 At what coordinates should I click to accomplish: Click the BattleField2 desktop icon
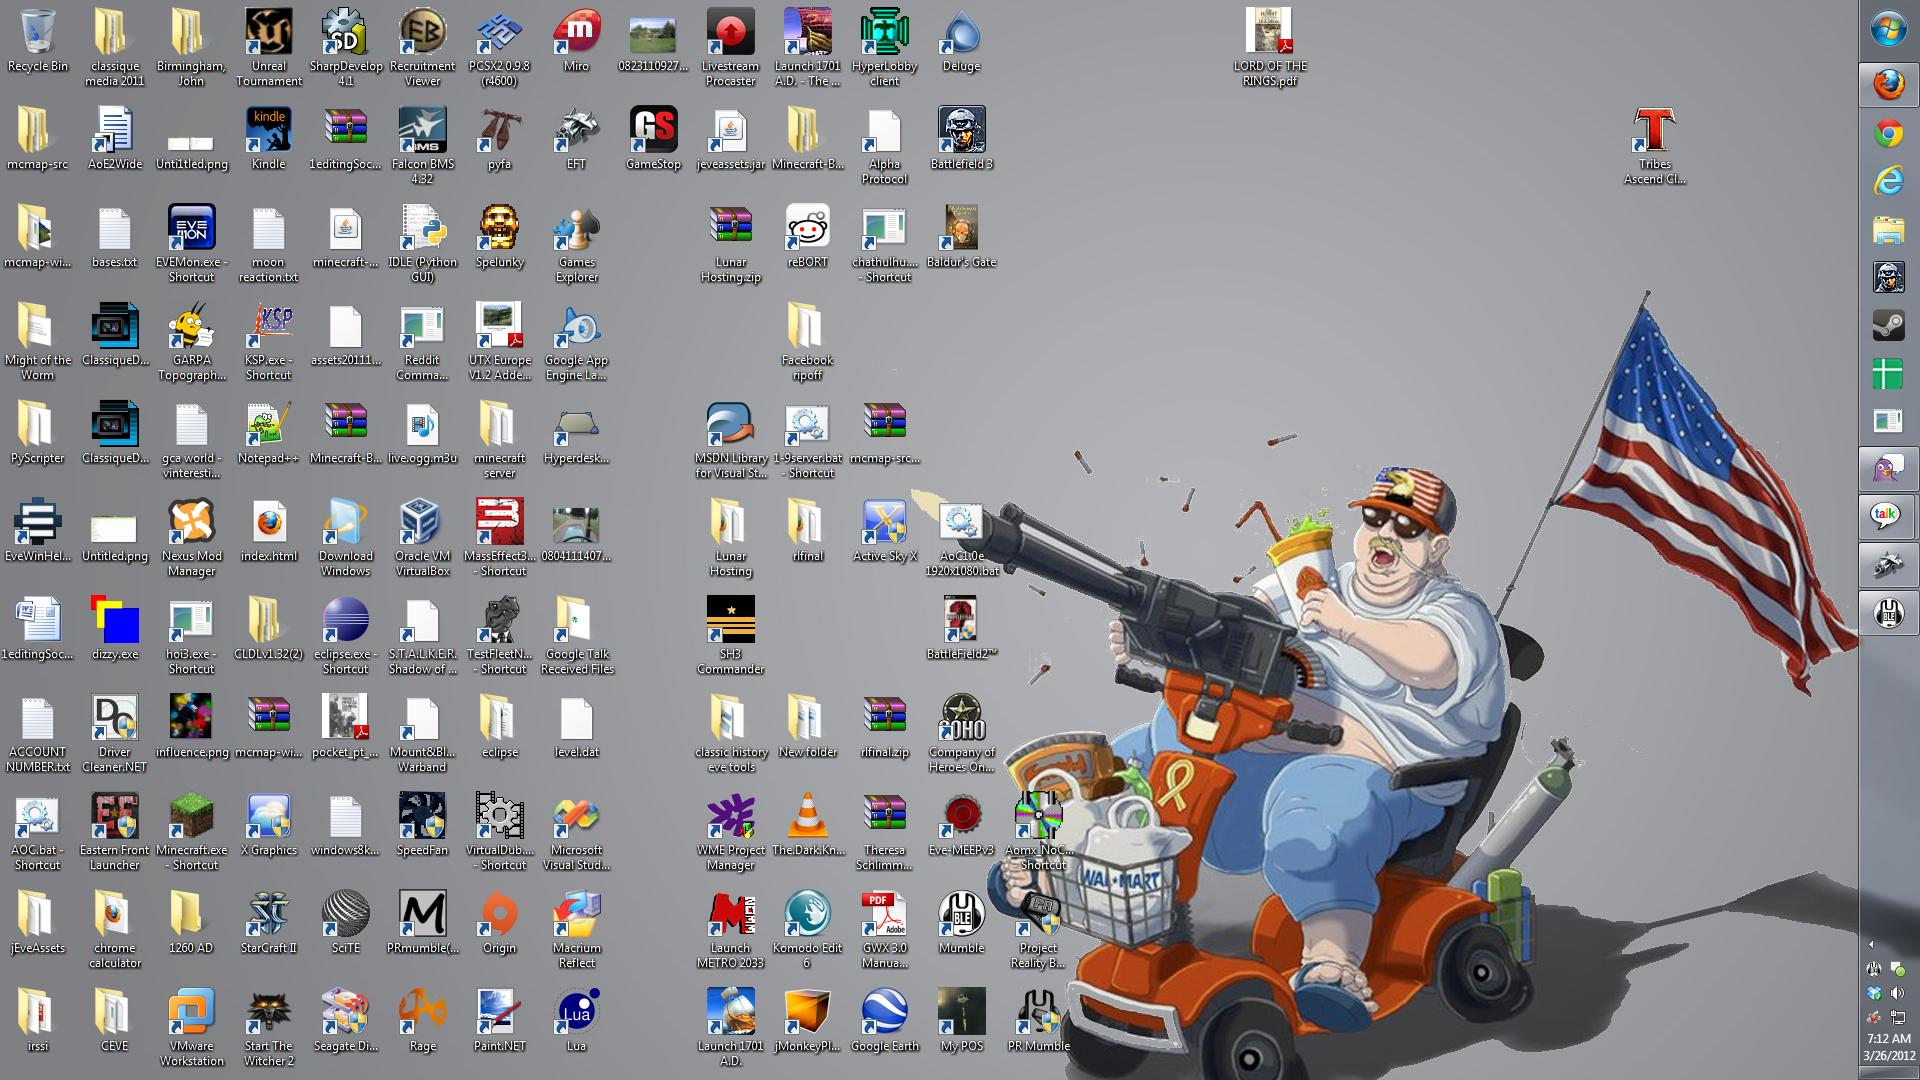[x=961, y=630]
